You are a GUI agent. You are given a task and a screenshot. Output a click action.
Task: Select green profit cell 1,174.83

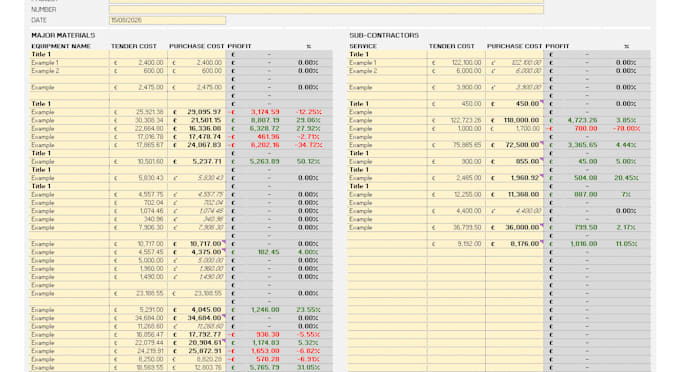(x=265, y=343)
